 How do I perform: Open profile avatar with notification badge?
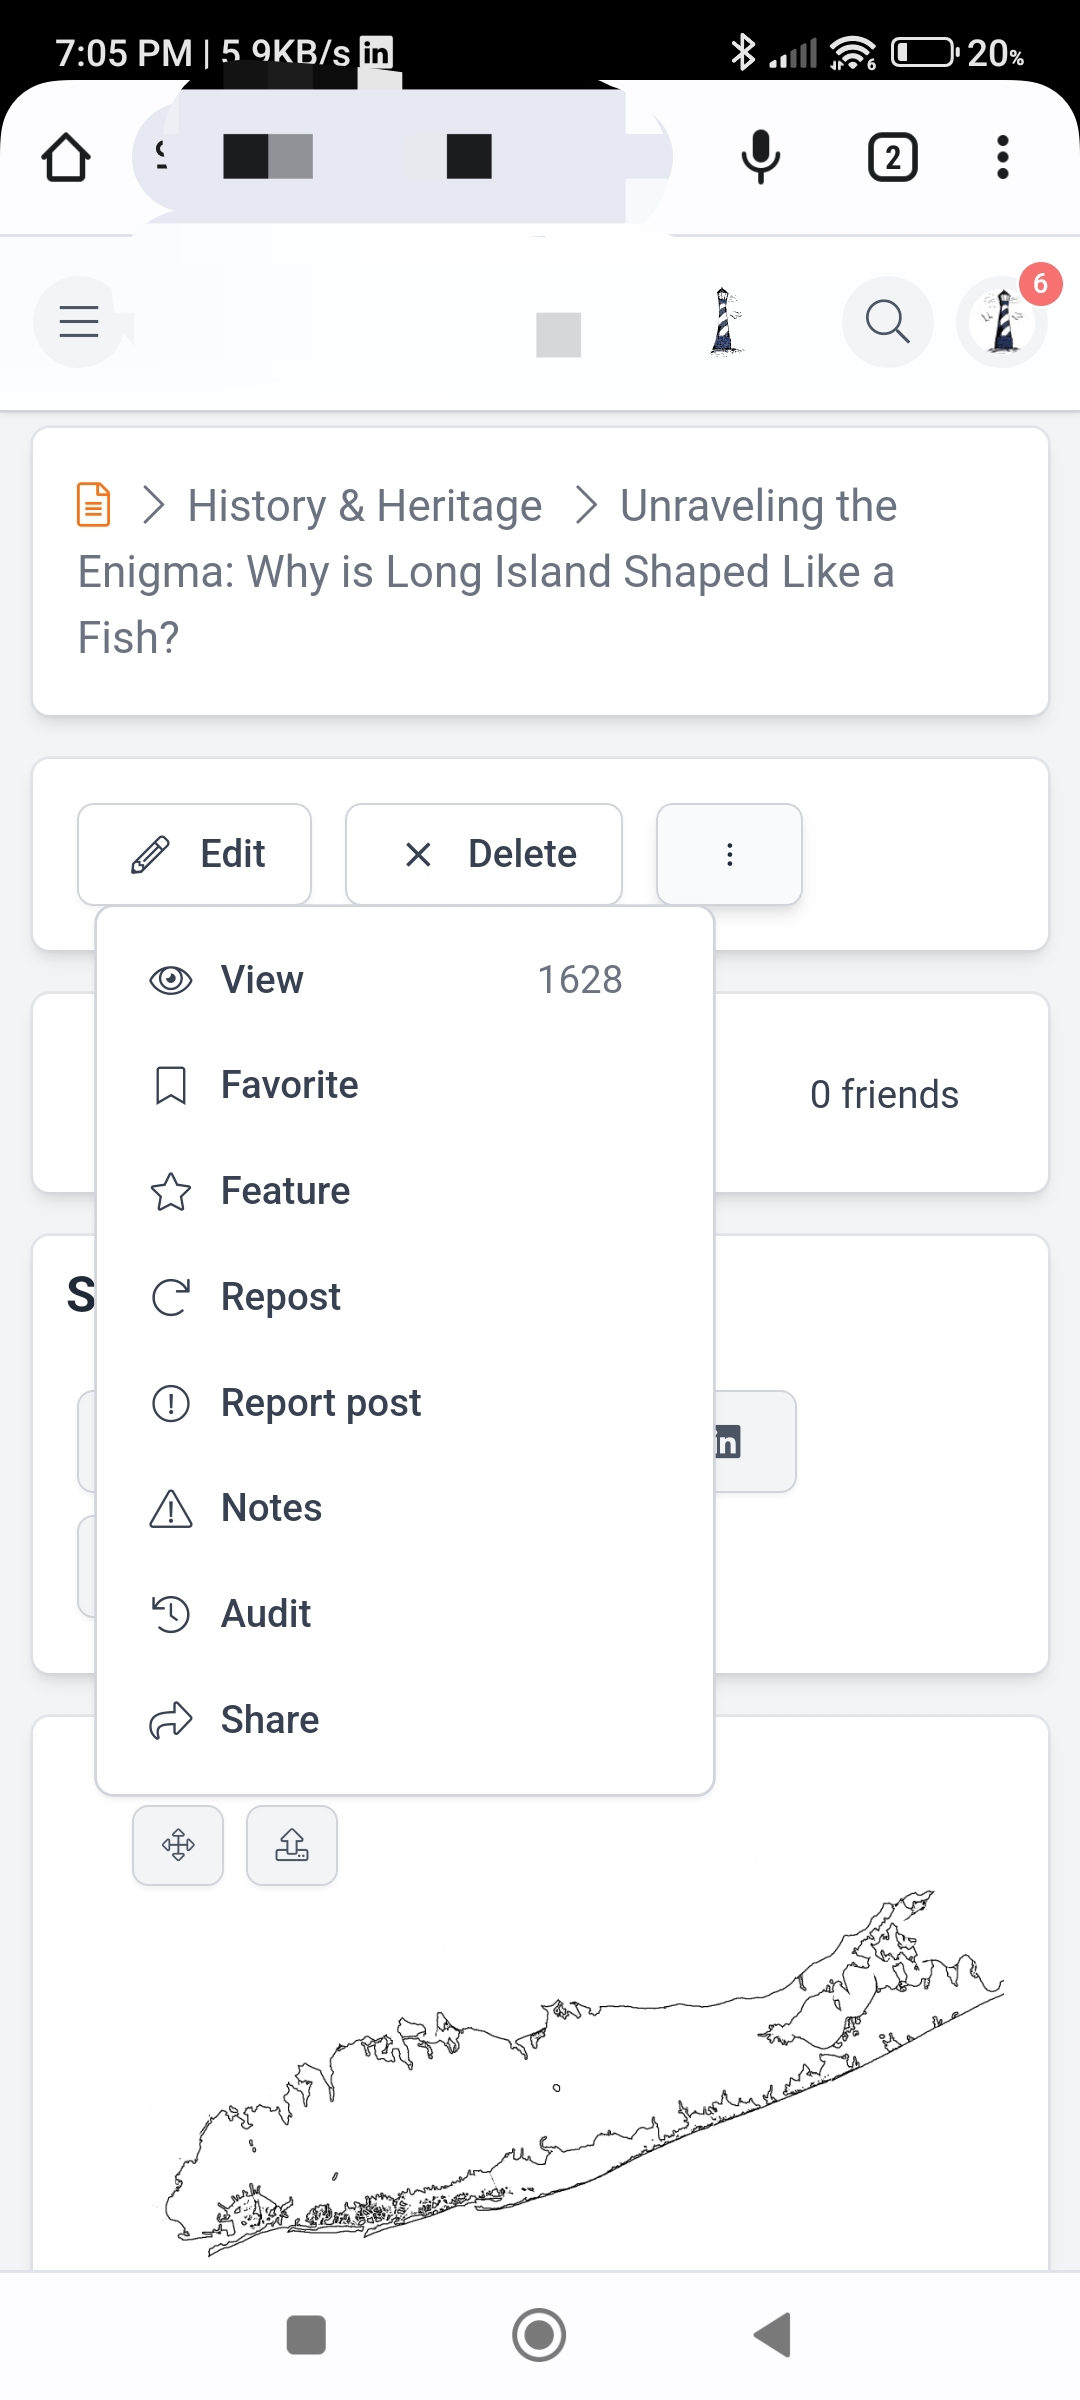[x=1003, y=322]
